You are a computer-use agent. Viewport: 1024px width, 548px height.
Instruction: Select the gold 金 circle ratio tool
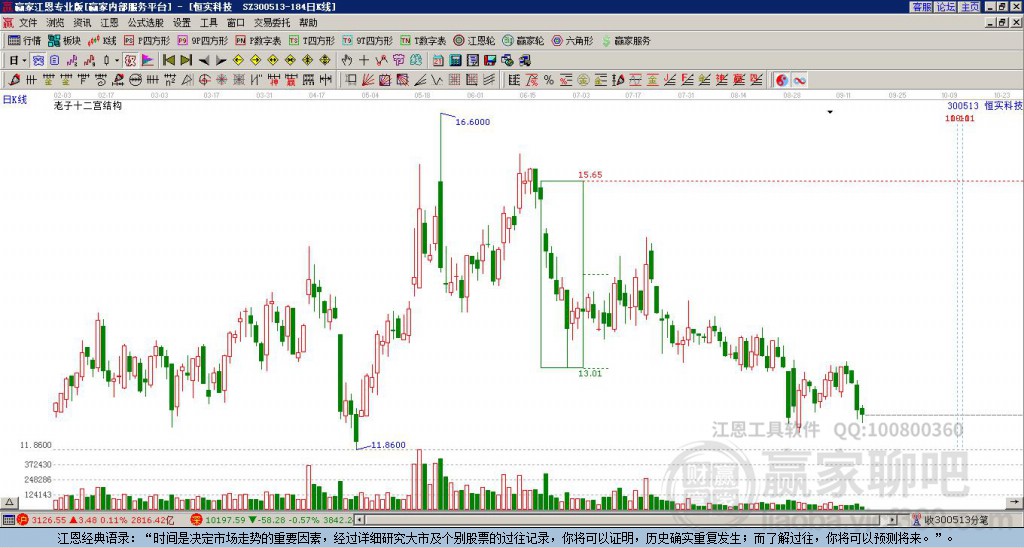click(583, 80)
